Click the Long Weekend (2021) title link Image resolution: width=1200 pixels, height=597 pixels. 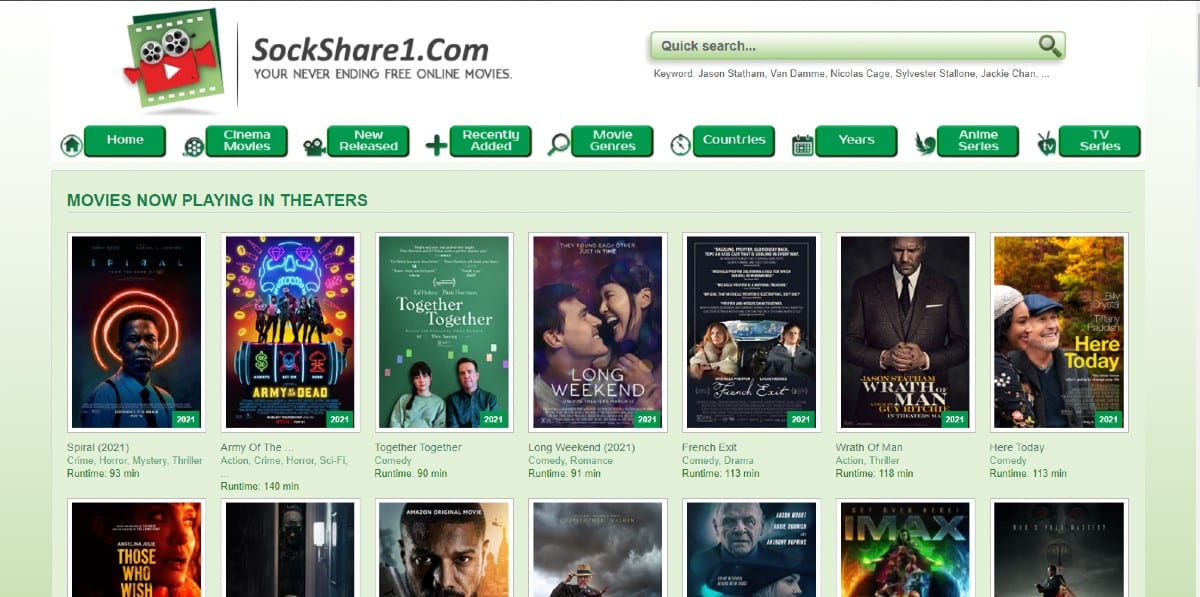[582, 447]
